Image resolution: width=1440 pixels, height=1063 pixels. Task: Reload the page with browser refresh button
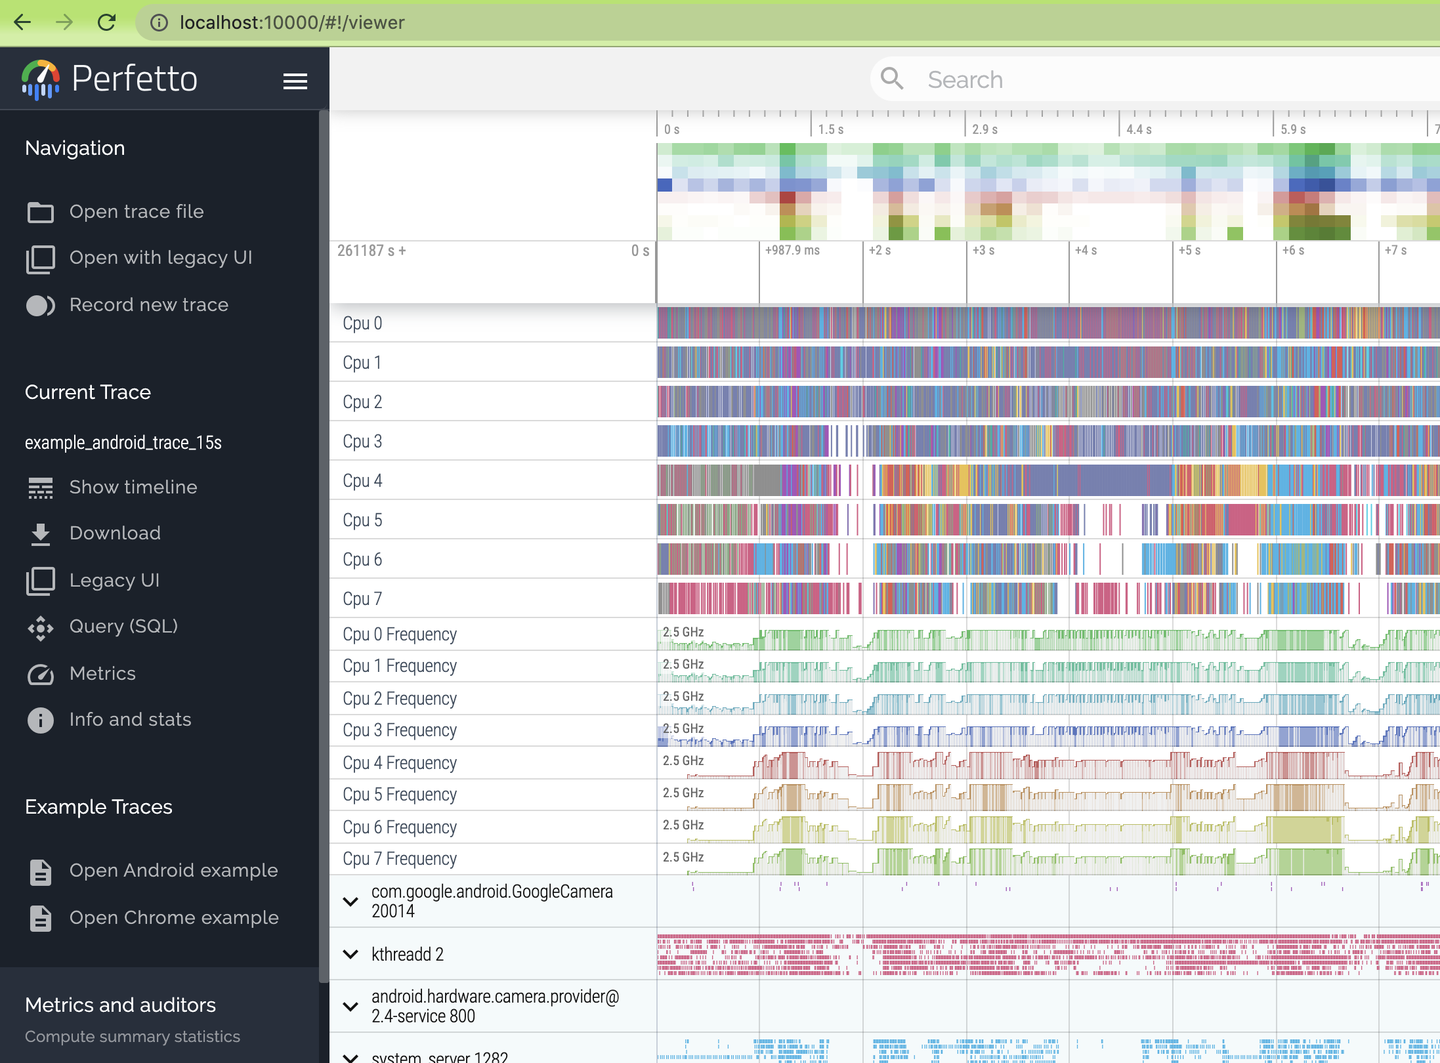(107, 22)
